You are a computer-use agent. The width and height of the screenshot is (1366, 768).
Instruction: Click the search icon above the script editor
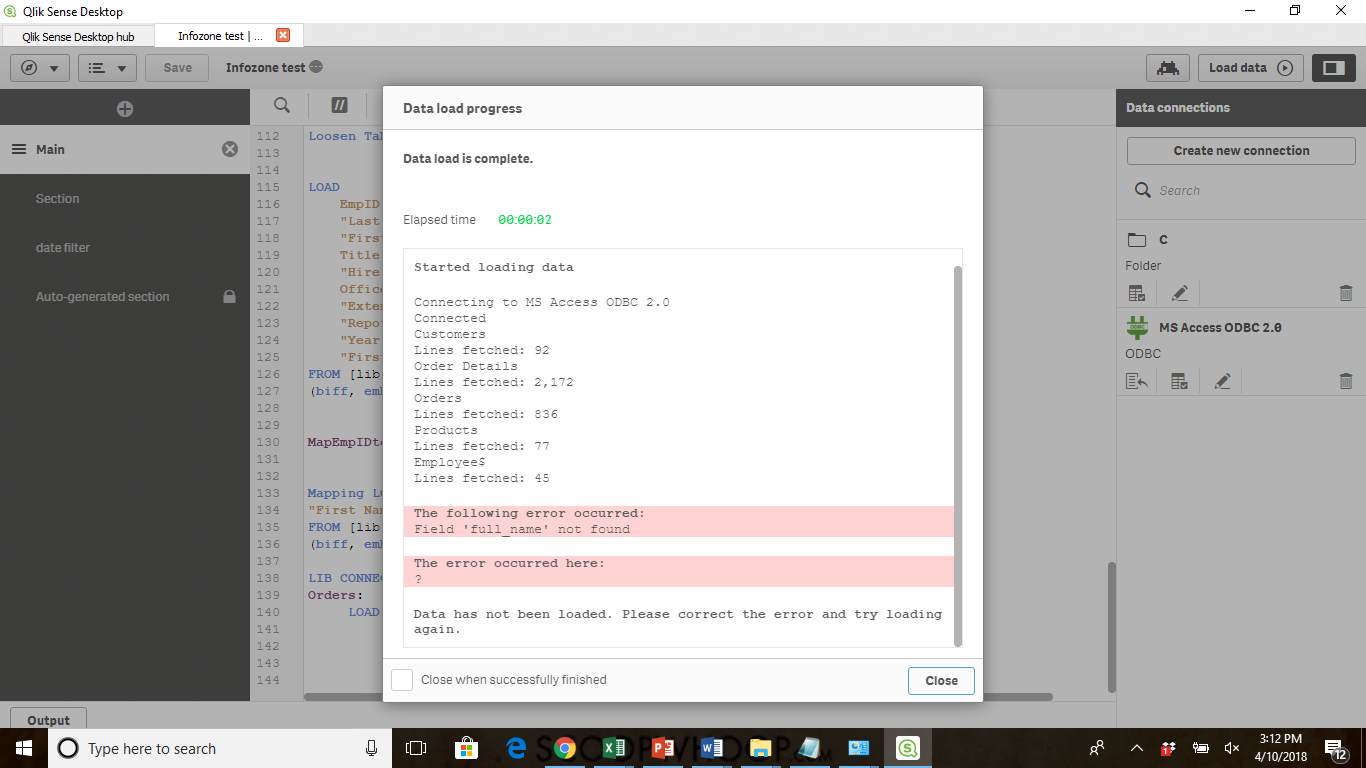point(281,105)
